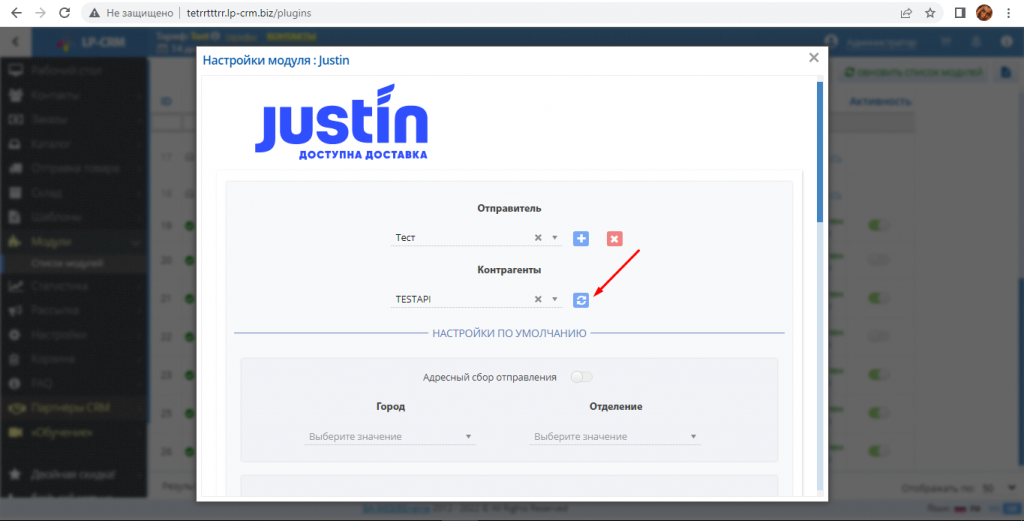
Task: Toggle Адресный сбор отправления switch
Action: [x=581, y=377]
